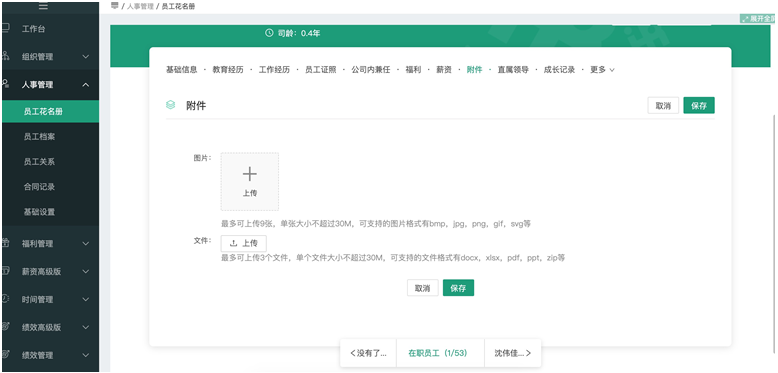
Task: Click the 展开全部 expand icon
Action: point(745,19)
